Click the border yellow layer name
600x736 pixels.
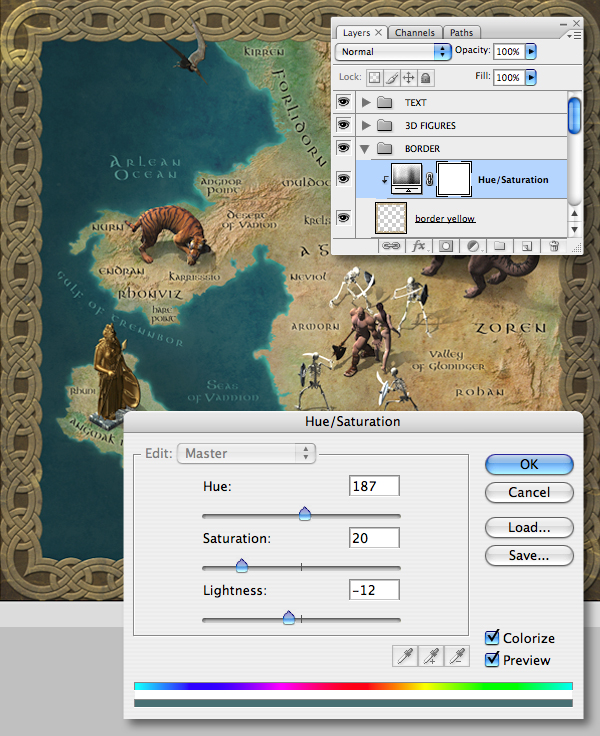[445, 219]
